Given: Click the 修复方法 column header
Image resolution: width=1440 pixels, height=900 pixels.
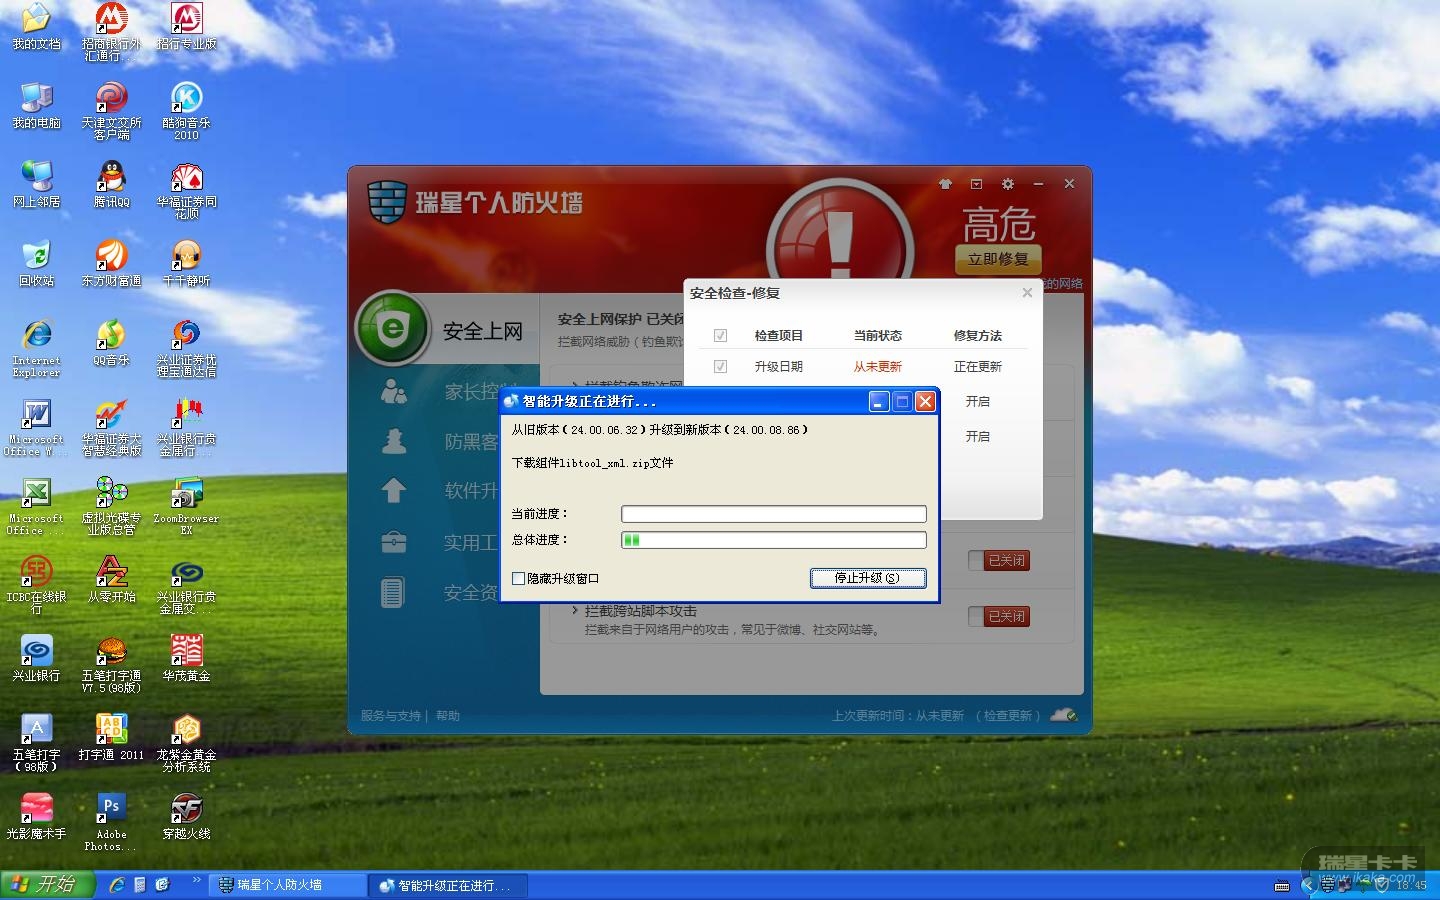Looking at the screenshot, I should tap(978, 336).
